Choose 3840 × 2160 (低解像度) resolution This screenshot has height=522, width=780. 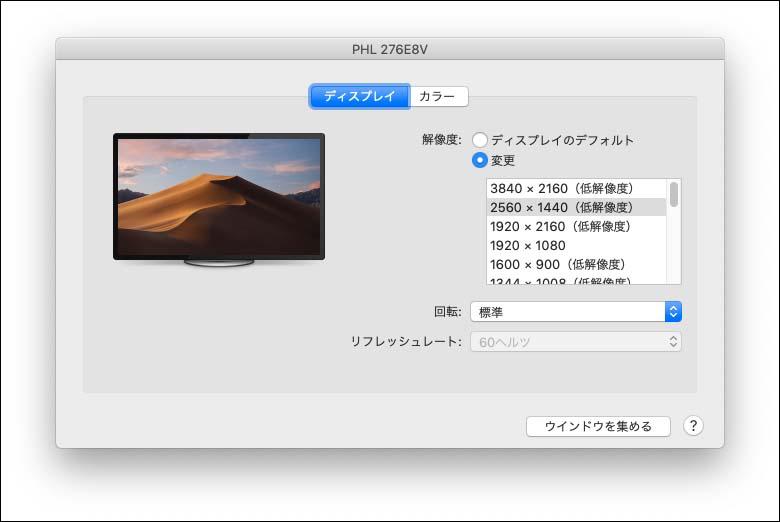click(x=577, y=189)
